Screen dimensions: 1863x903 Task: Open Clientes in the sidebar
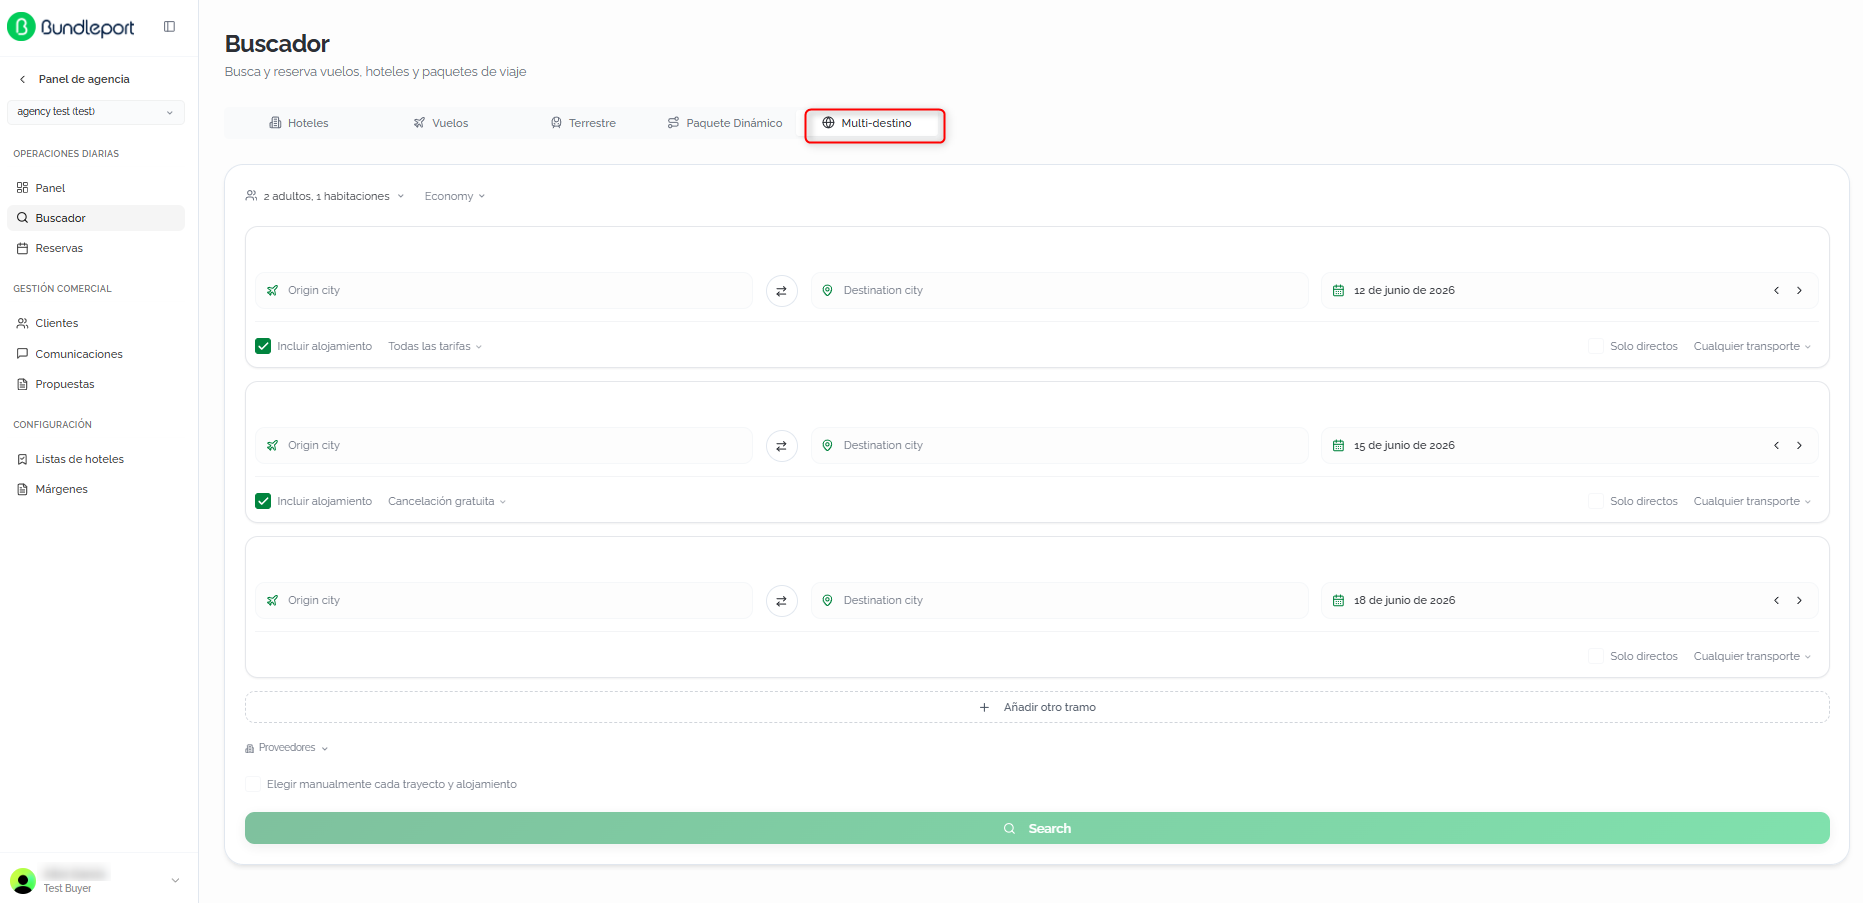(x=96, y=323)
